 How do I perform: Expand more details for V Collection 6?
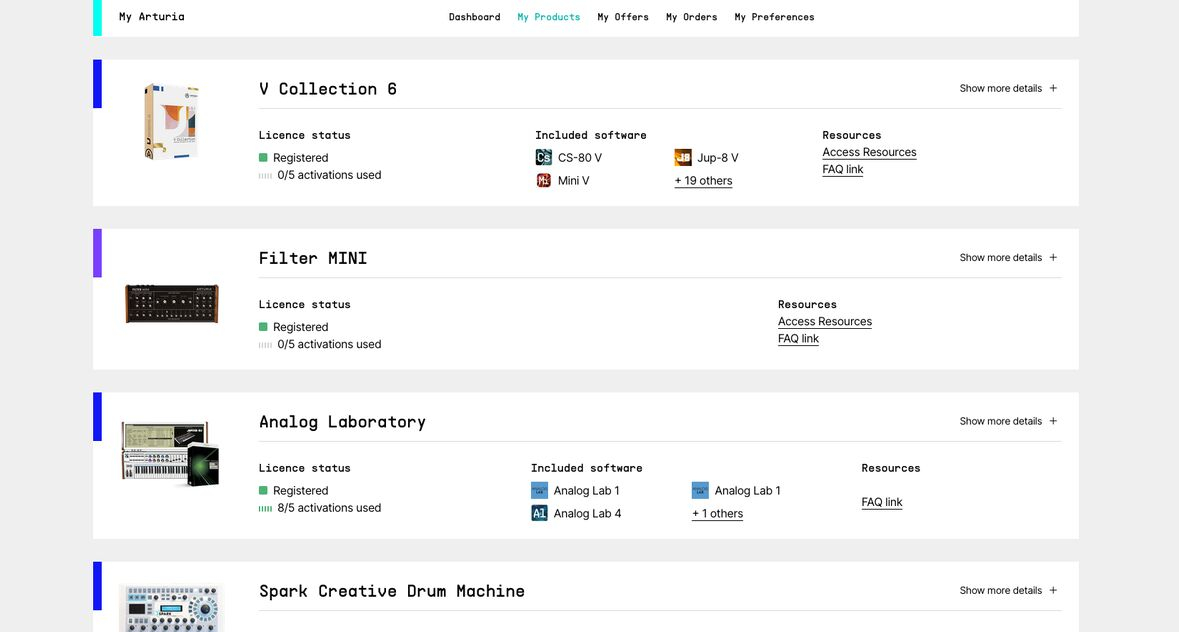coord(1008,88)
